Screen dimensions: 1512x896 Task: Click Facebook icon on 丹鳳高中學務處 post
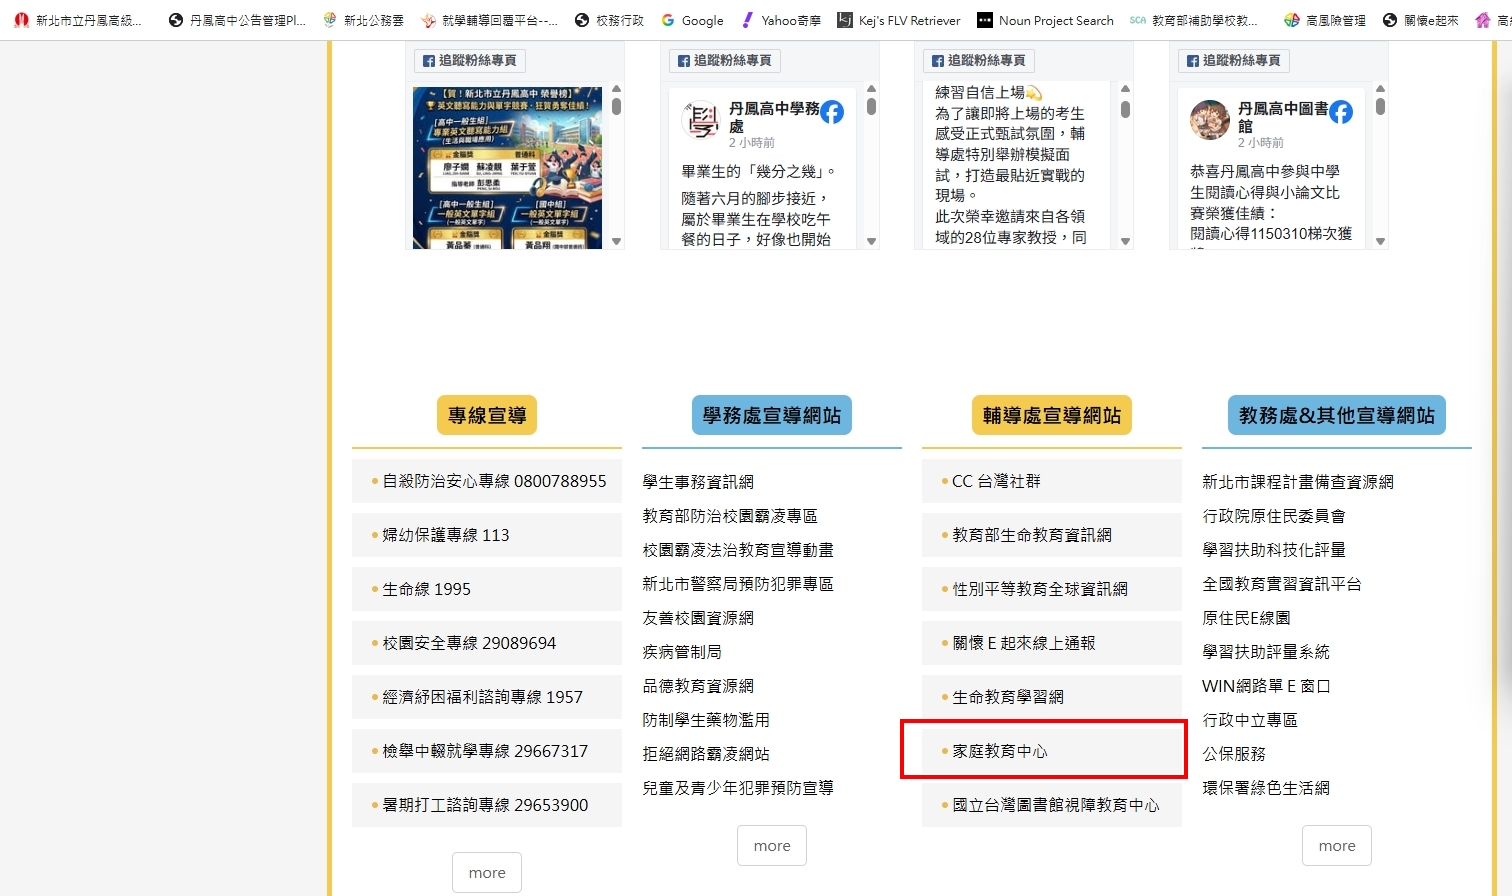click(832, 112)
